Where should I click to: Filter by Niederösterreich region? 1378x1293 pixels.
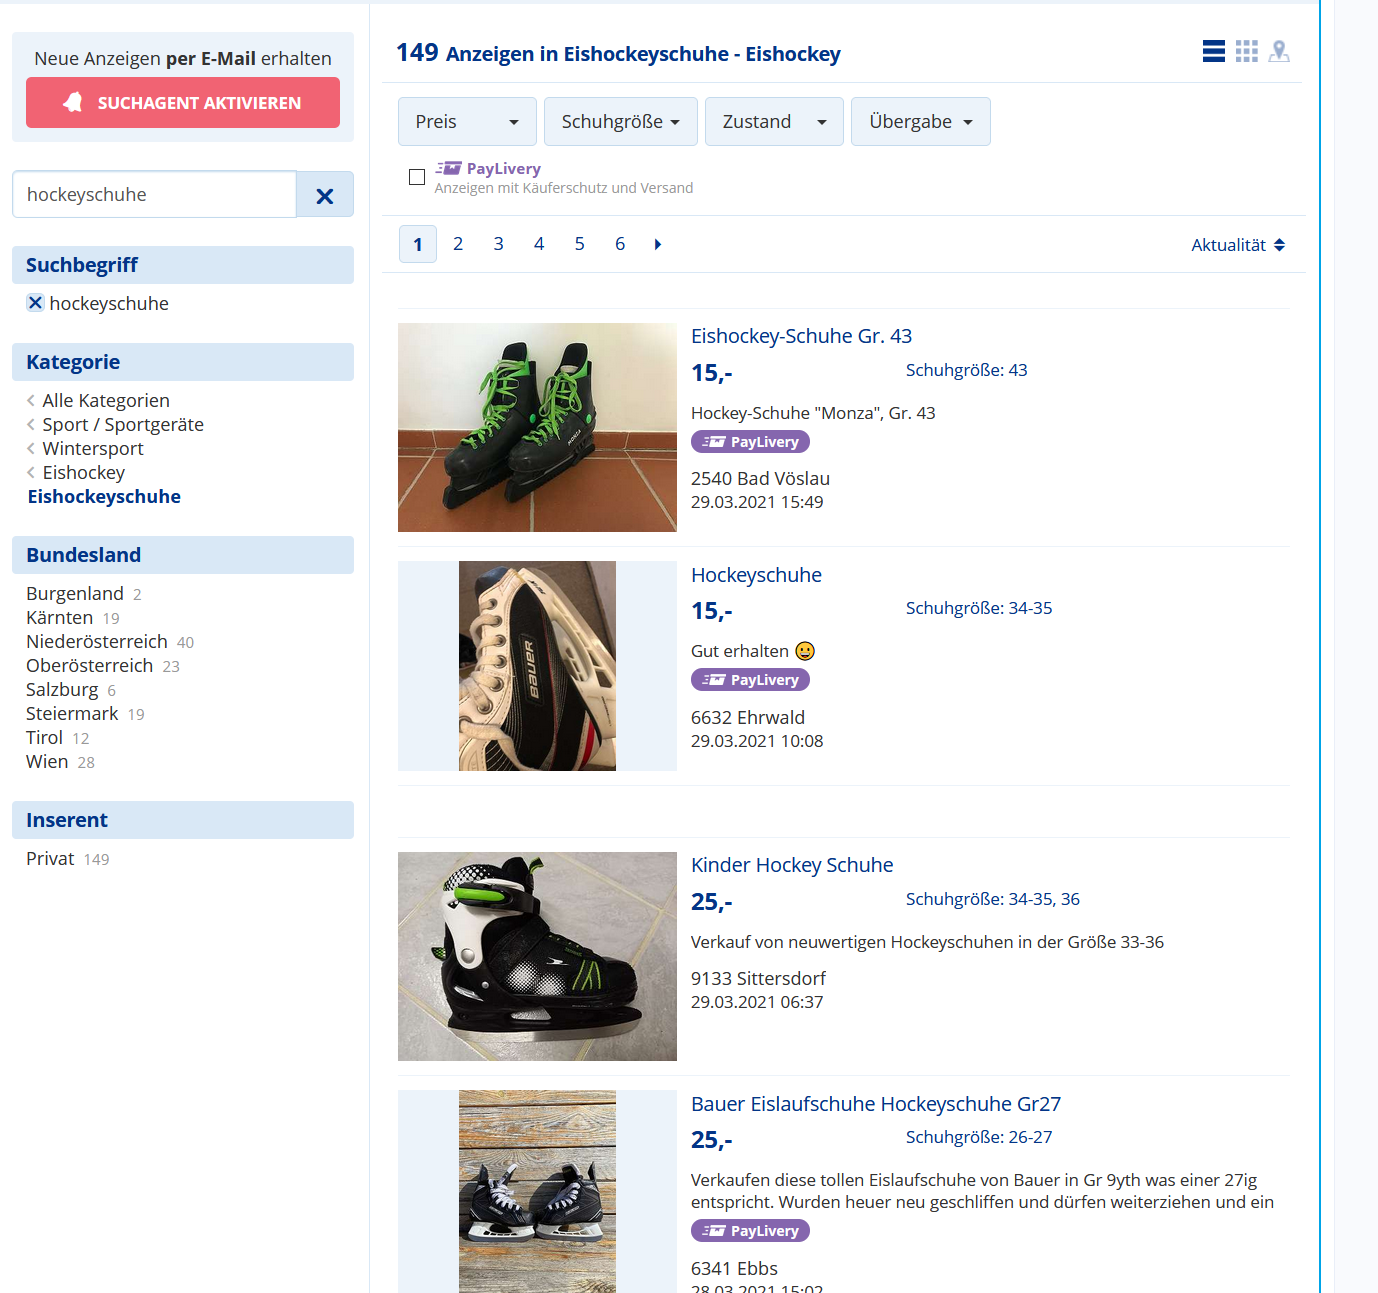[97, 642]
